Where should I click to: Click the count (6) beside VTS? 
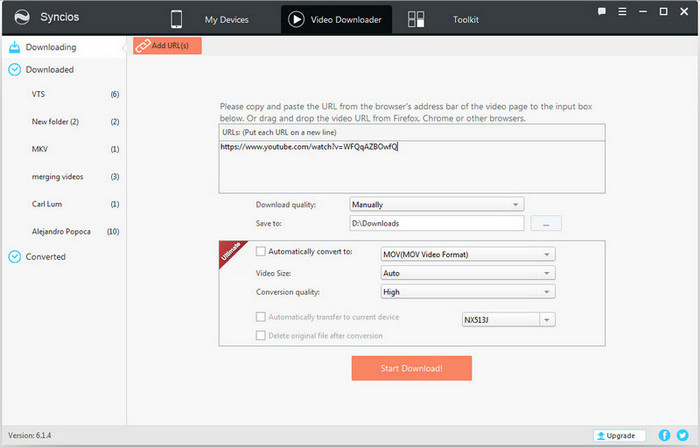tap(115, 94)
